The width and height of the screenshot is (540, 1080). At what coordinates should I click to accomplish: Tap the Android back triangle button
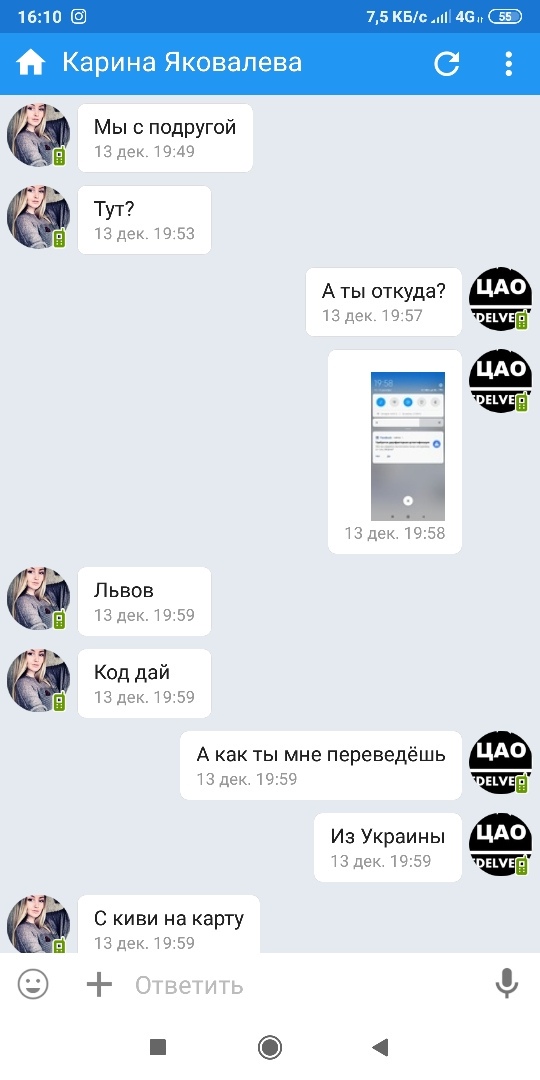tap(380, 1048)
